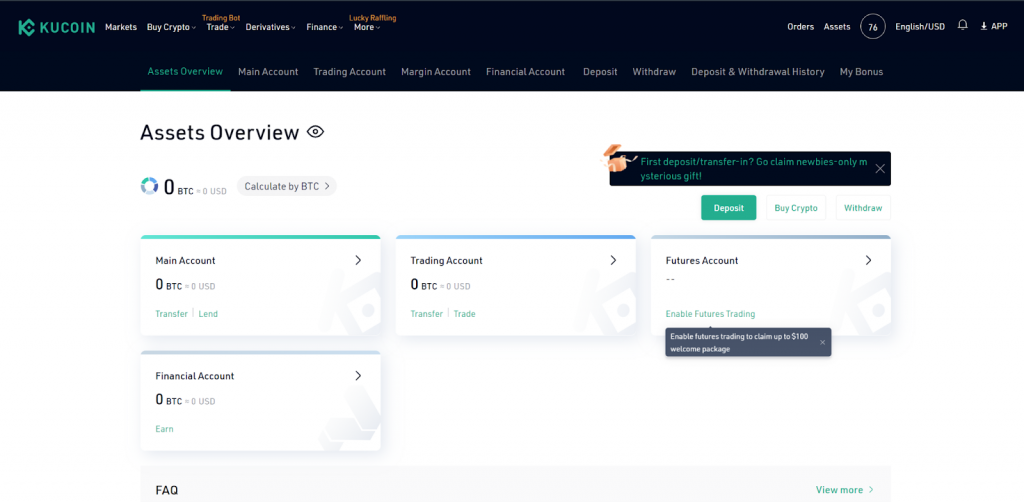This screenshot has width=1024, height=502.
Task: Click the newbies-only mysterious gift banner text
Action: point(754,168)
